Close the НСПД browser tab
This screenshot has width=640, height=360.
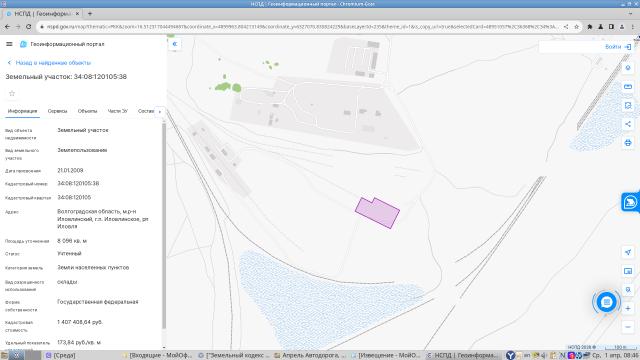click(x=77, y=13)
